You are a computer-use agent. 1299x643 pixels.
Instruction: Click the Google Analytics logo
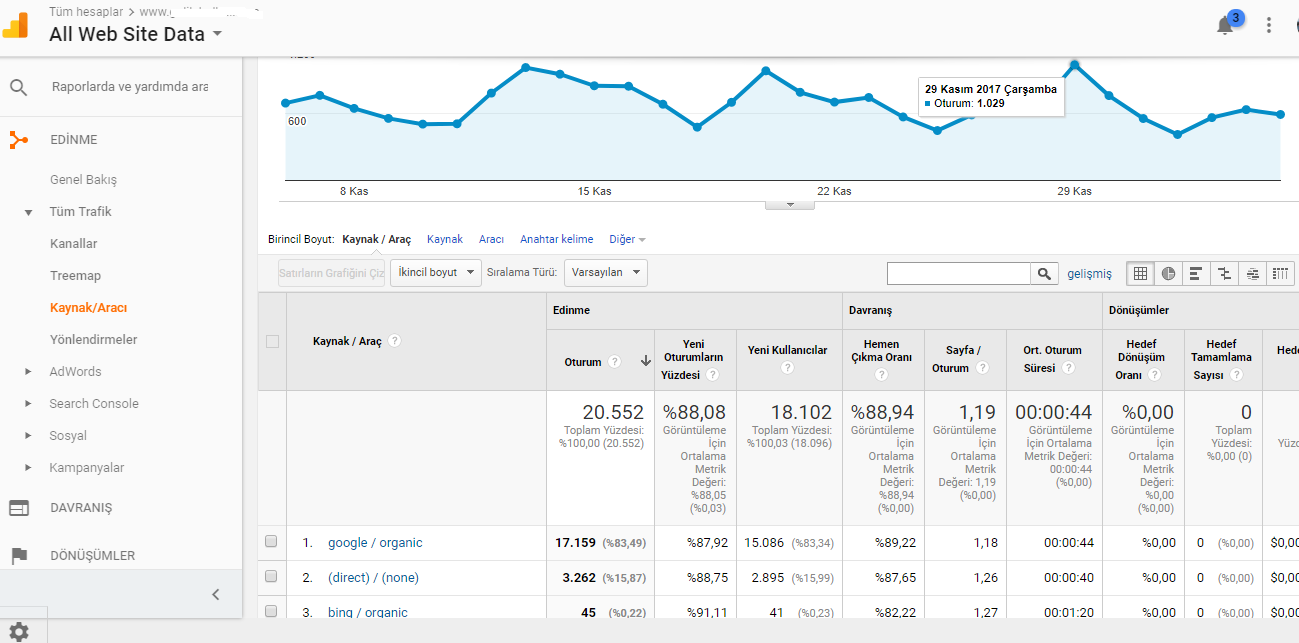coord(16,26)
